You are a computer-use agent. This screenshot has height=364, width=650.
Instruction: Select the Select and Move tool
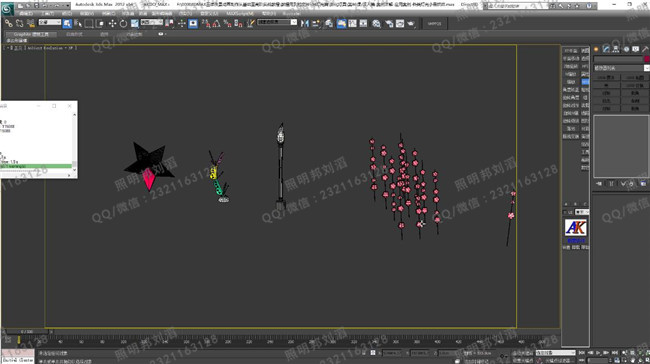112,24
